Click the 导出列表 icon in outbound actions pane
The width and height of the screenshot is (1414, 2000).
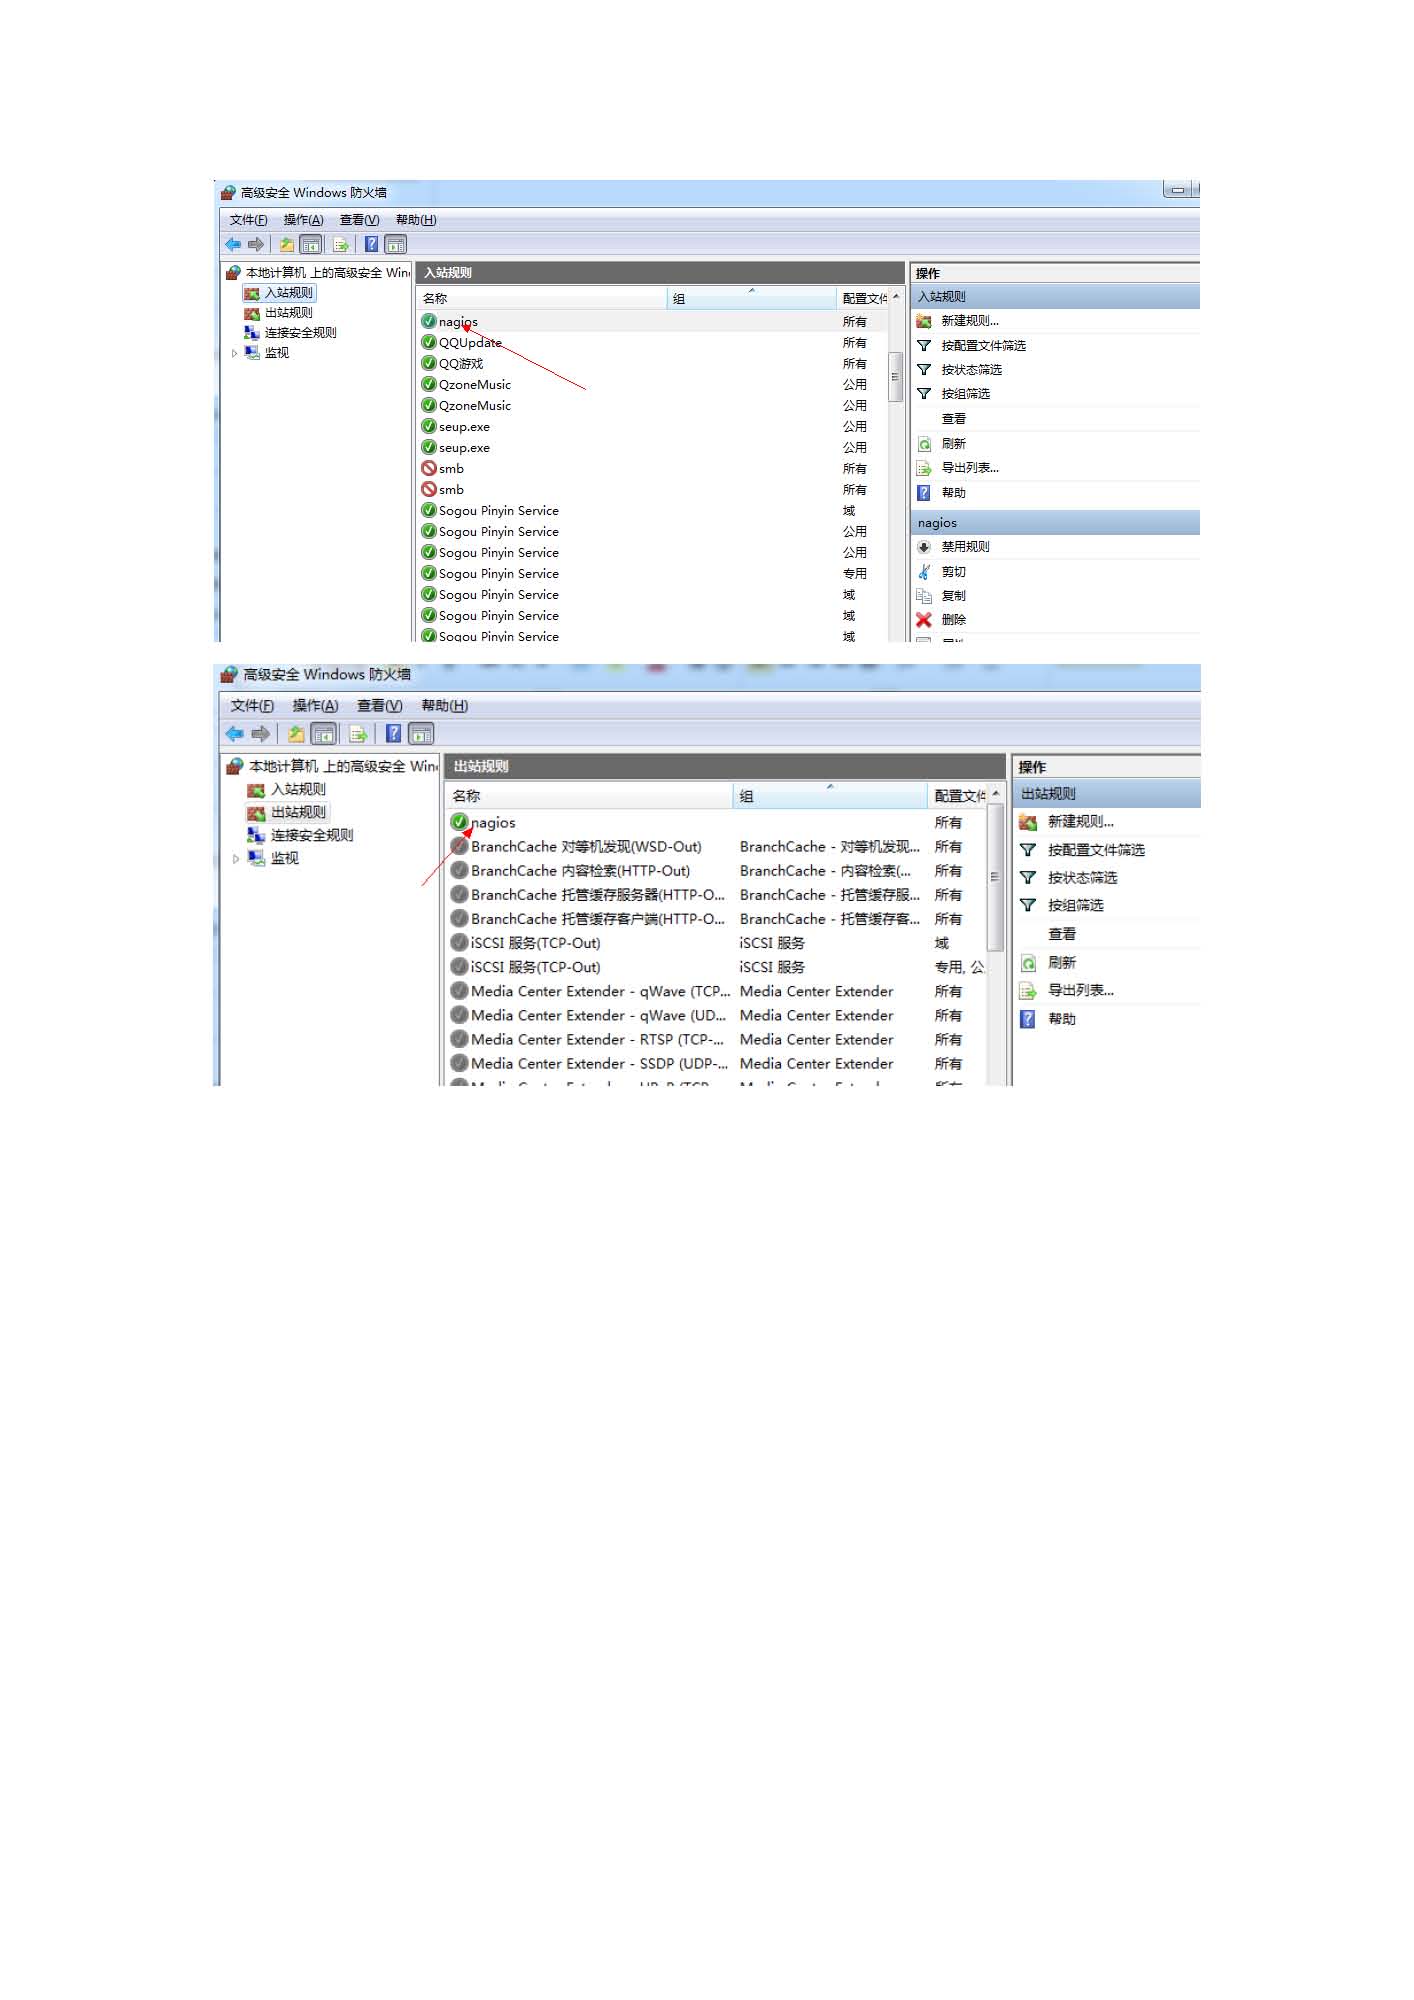coord(1028,991)
